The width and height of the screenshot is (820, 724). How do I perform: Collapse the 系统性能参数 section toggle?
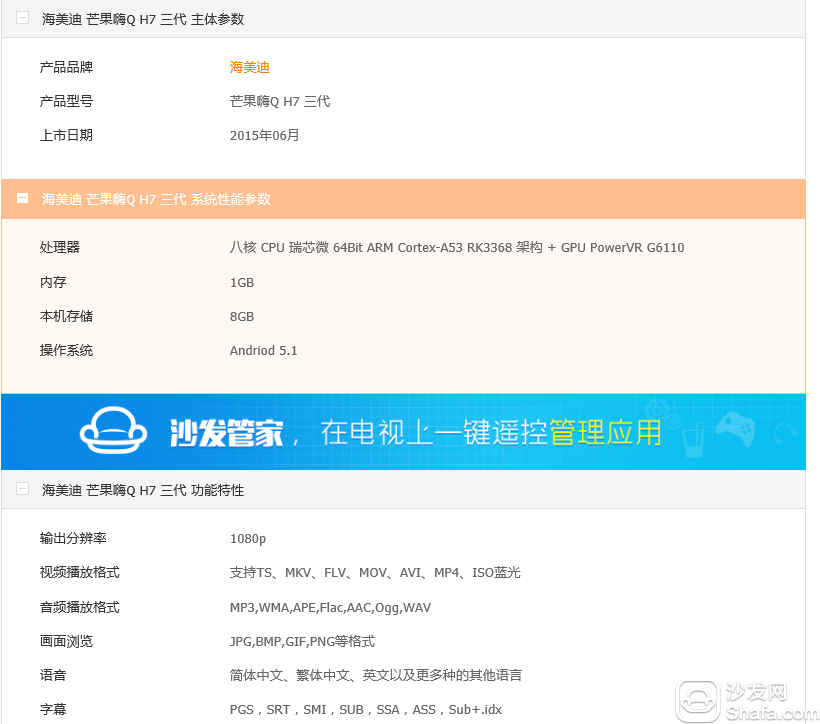tap(22, 198)
